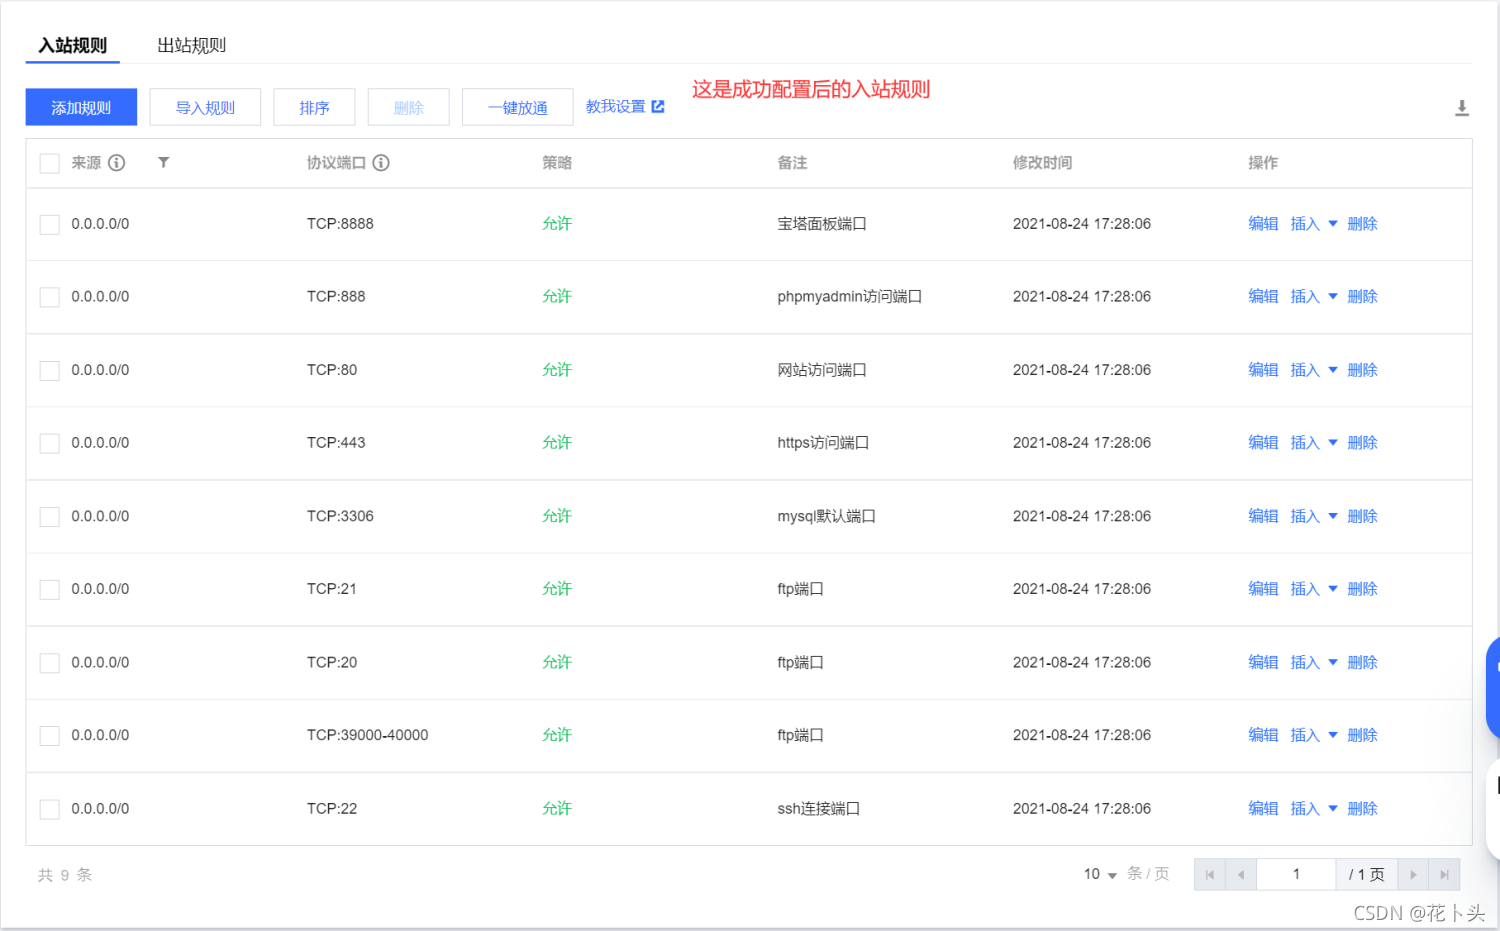Click the 导入规则 button
Screen dimensions: 1500x931
pos(205,107)
